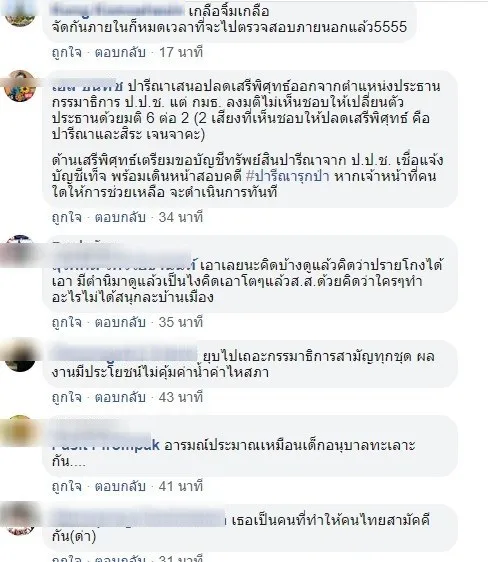This screenshot has height=562, width=488.
Task: Open avatar of the เด็กอนุบาลทะเลาะกัน commenter
Action: [x=20, y=431]
